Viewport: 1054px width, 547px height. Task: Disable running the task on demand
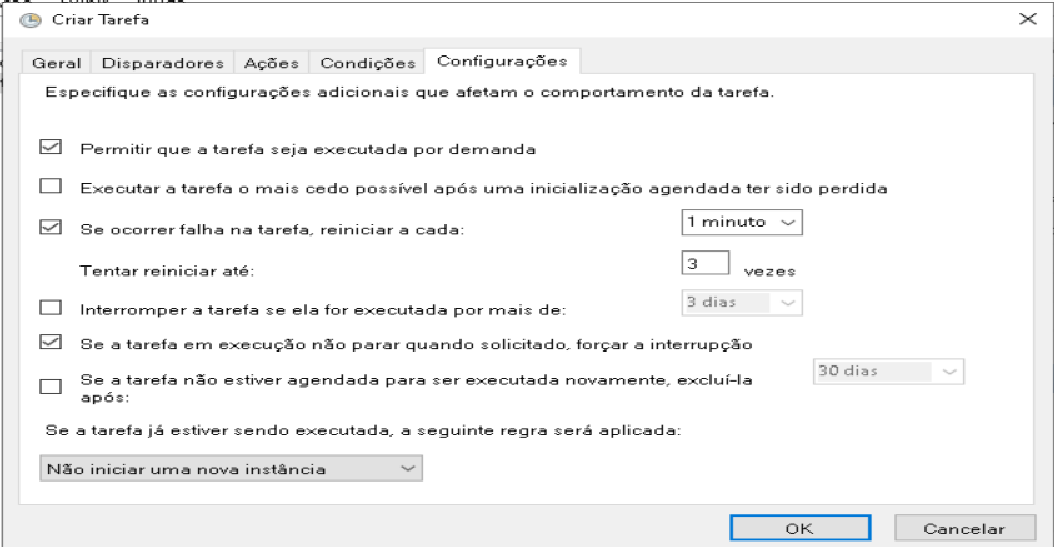coord(50,148)
